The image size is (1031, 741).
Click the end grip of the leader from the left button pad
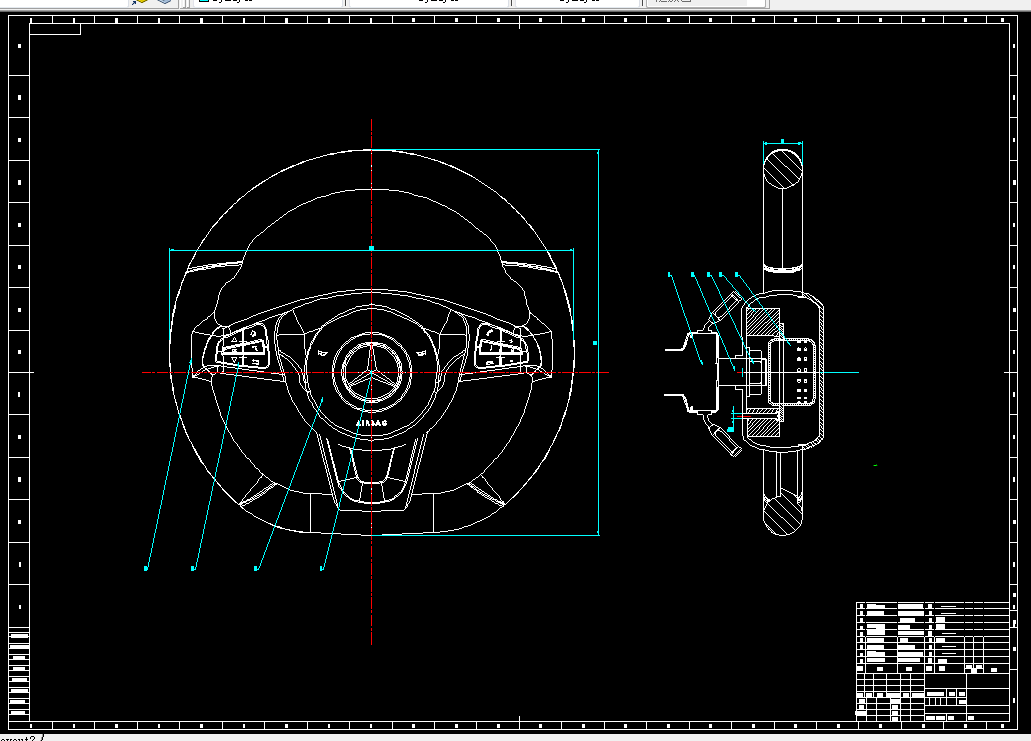pyautogui.click(x=193, y=568)
